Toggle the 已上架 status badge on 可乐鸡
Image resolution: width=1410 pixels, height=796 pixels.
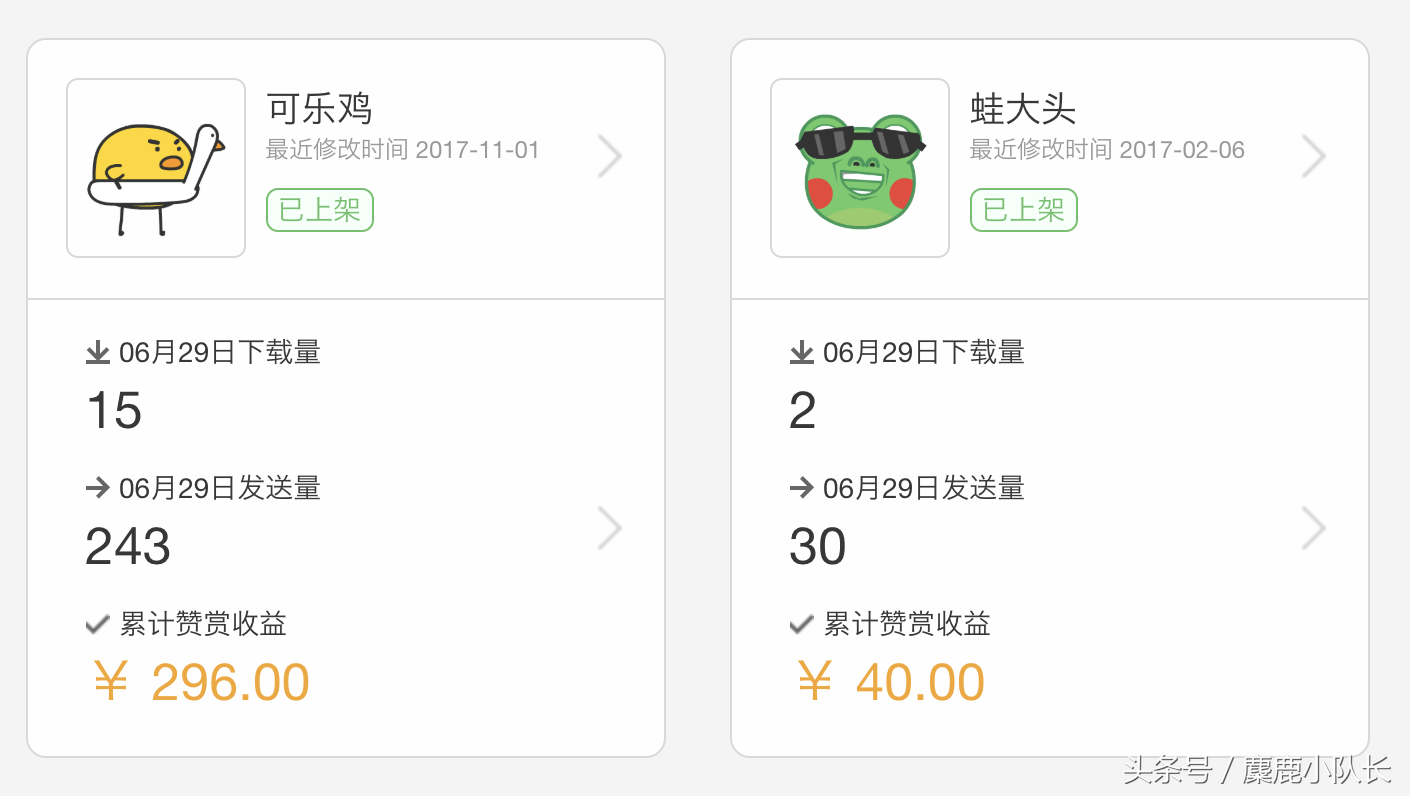[319, 210]
